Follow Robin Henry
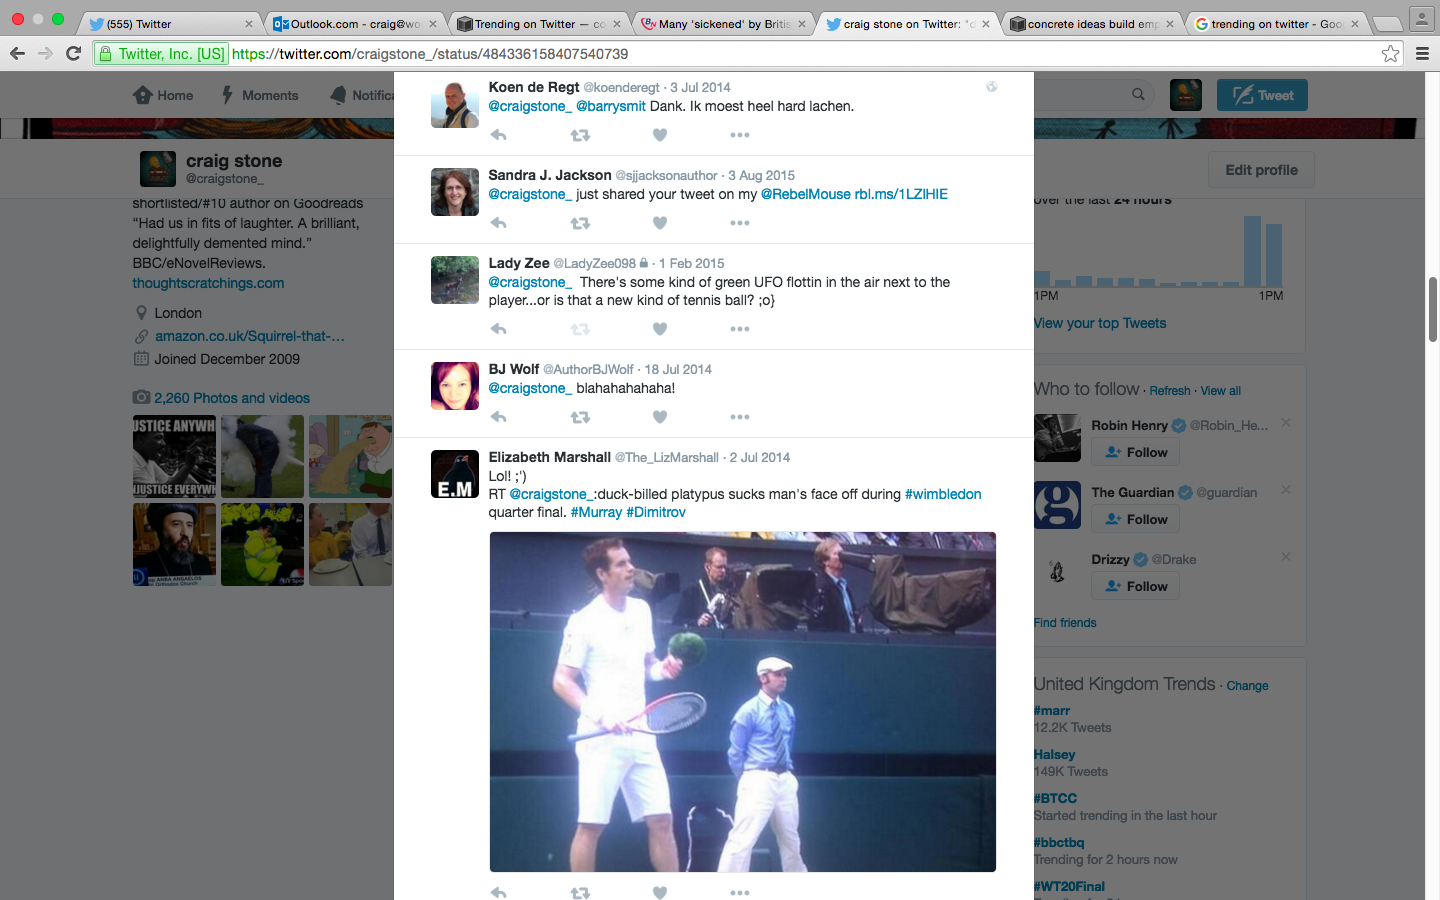1440x900 pixels. [x=1136, y=452]
